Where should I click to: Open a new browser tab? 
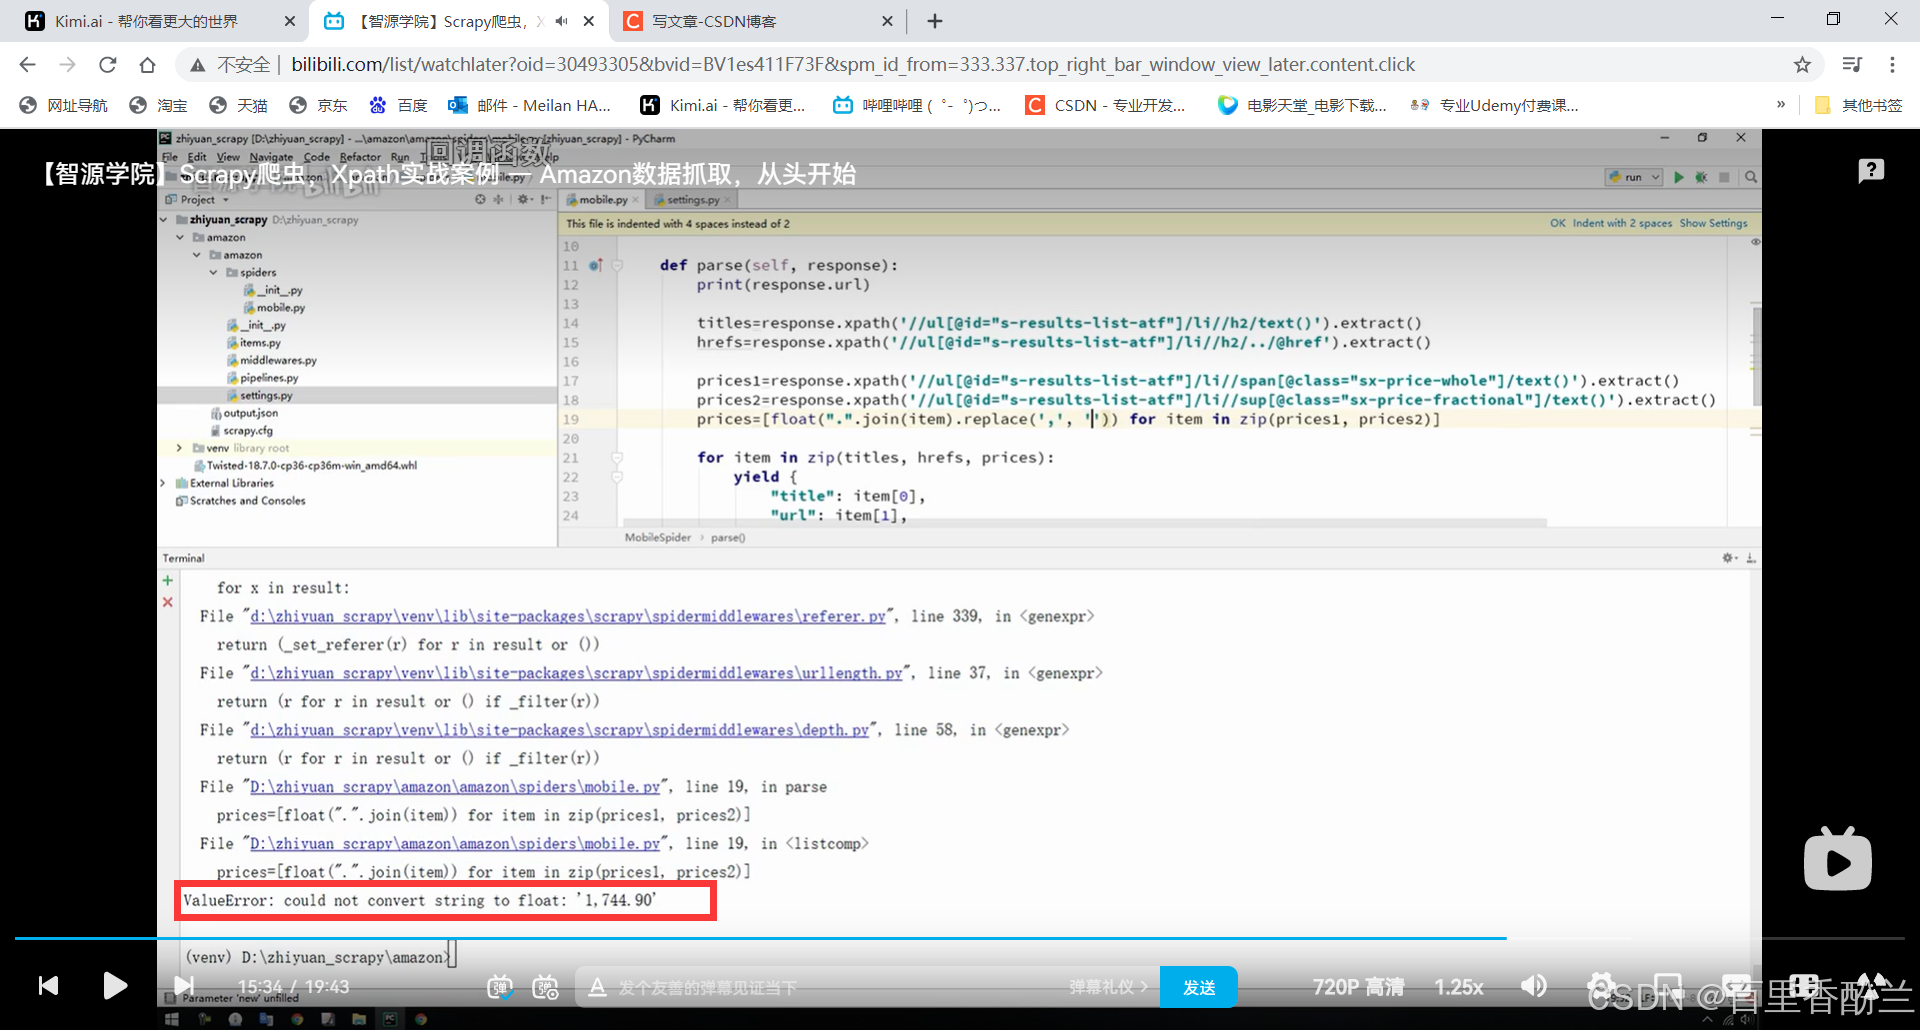tap(935, 21)
